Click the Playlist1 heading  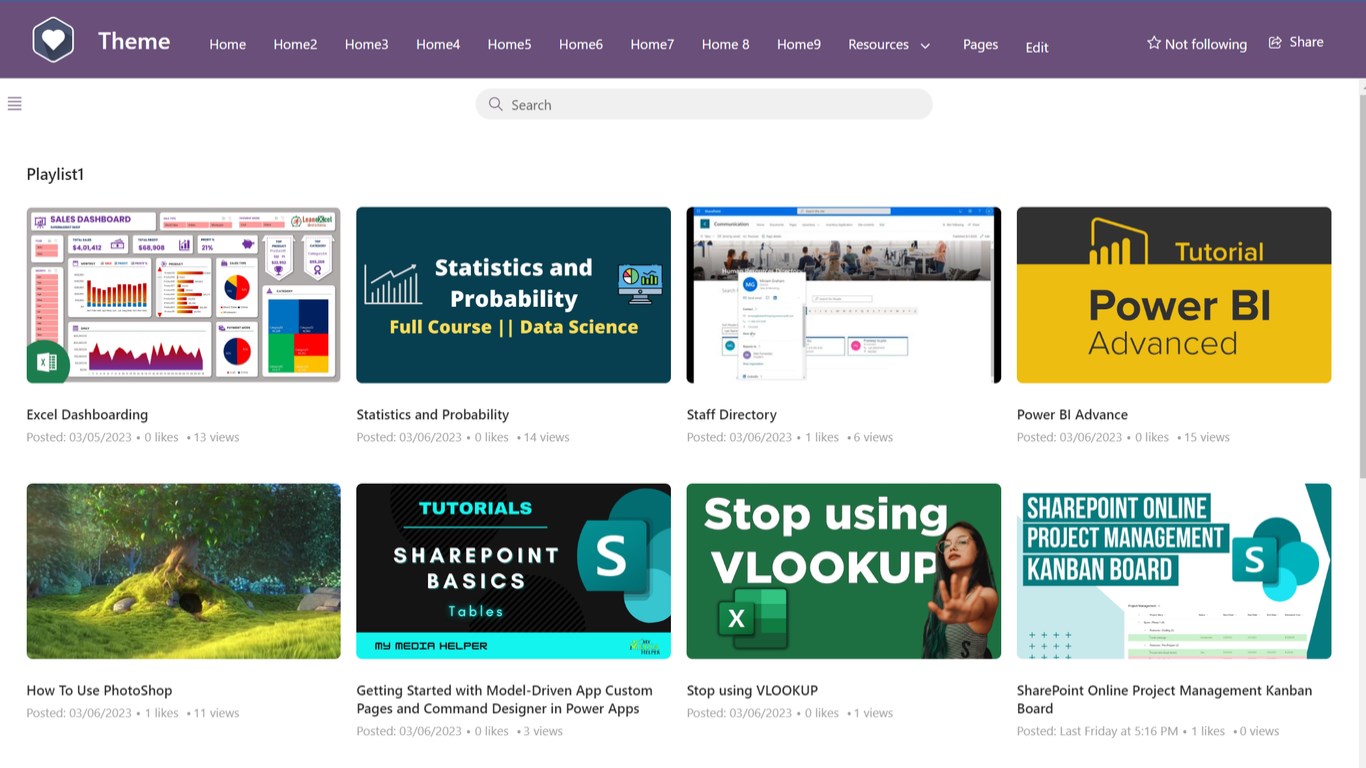click(55, 174)
